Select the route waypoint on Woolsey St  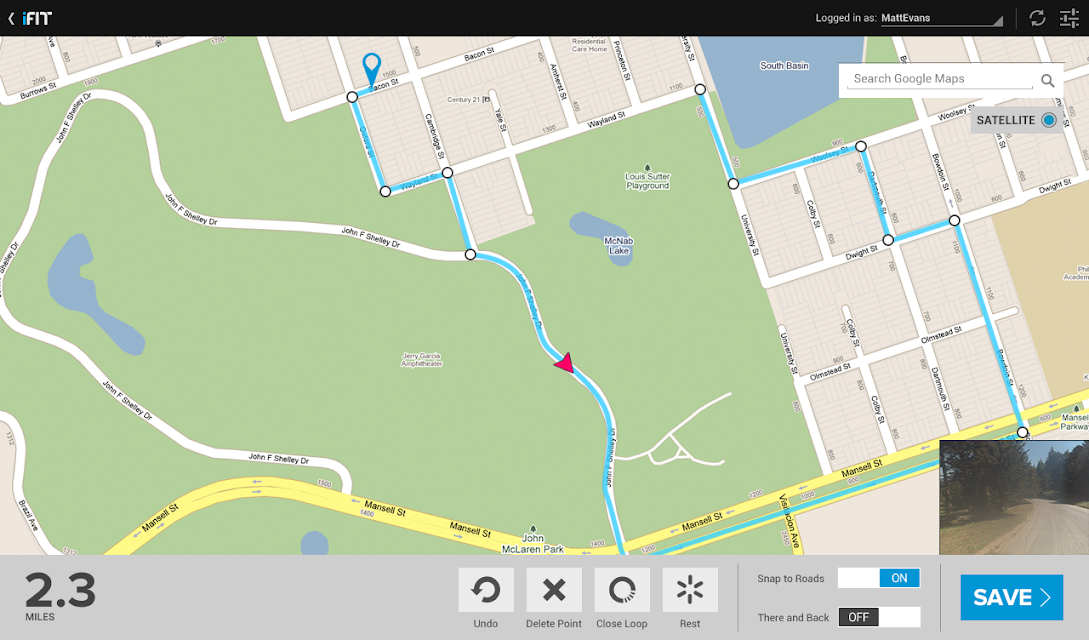click(x=861, y=146)
